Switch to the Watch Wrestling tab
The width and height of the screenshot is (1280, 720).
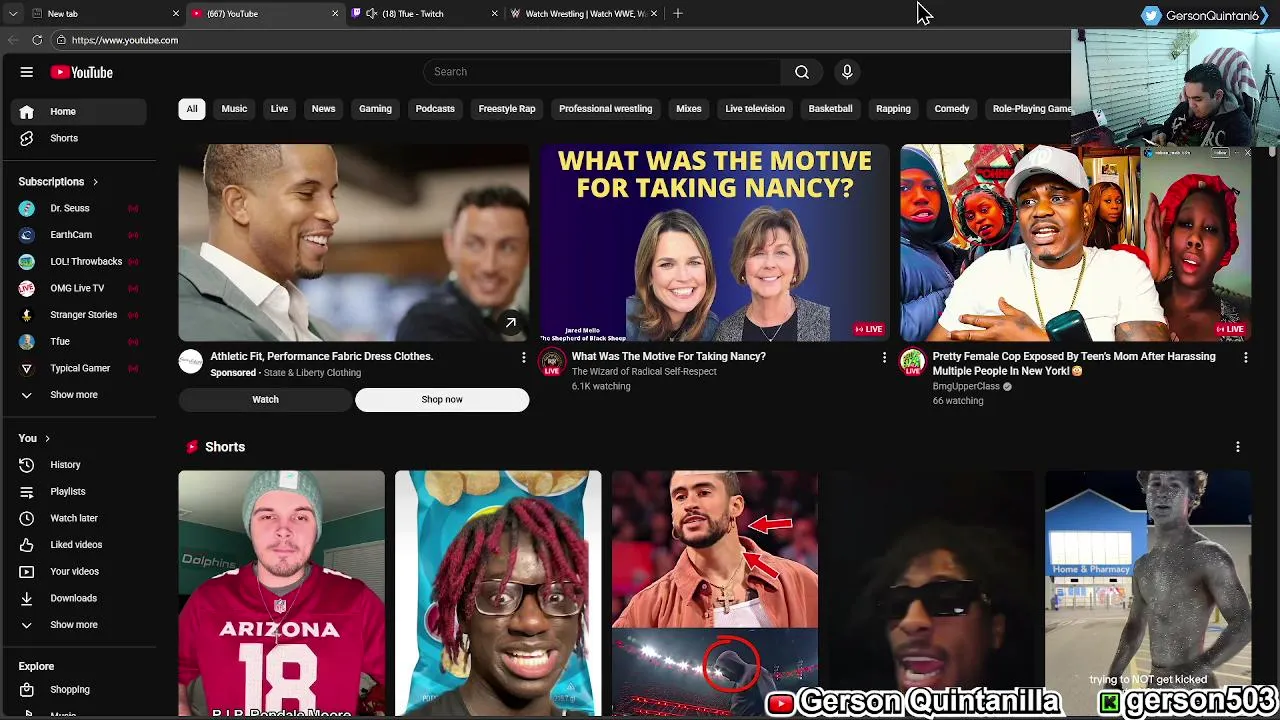pos(584,14)
